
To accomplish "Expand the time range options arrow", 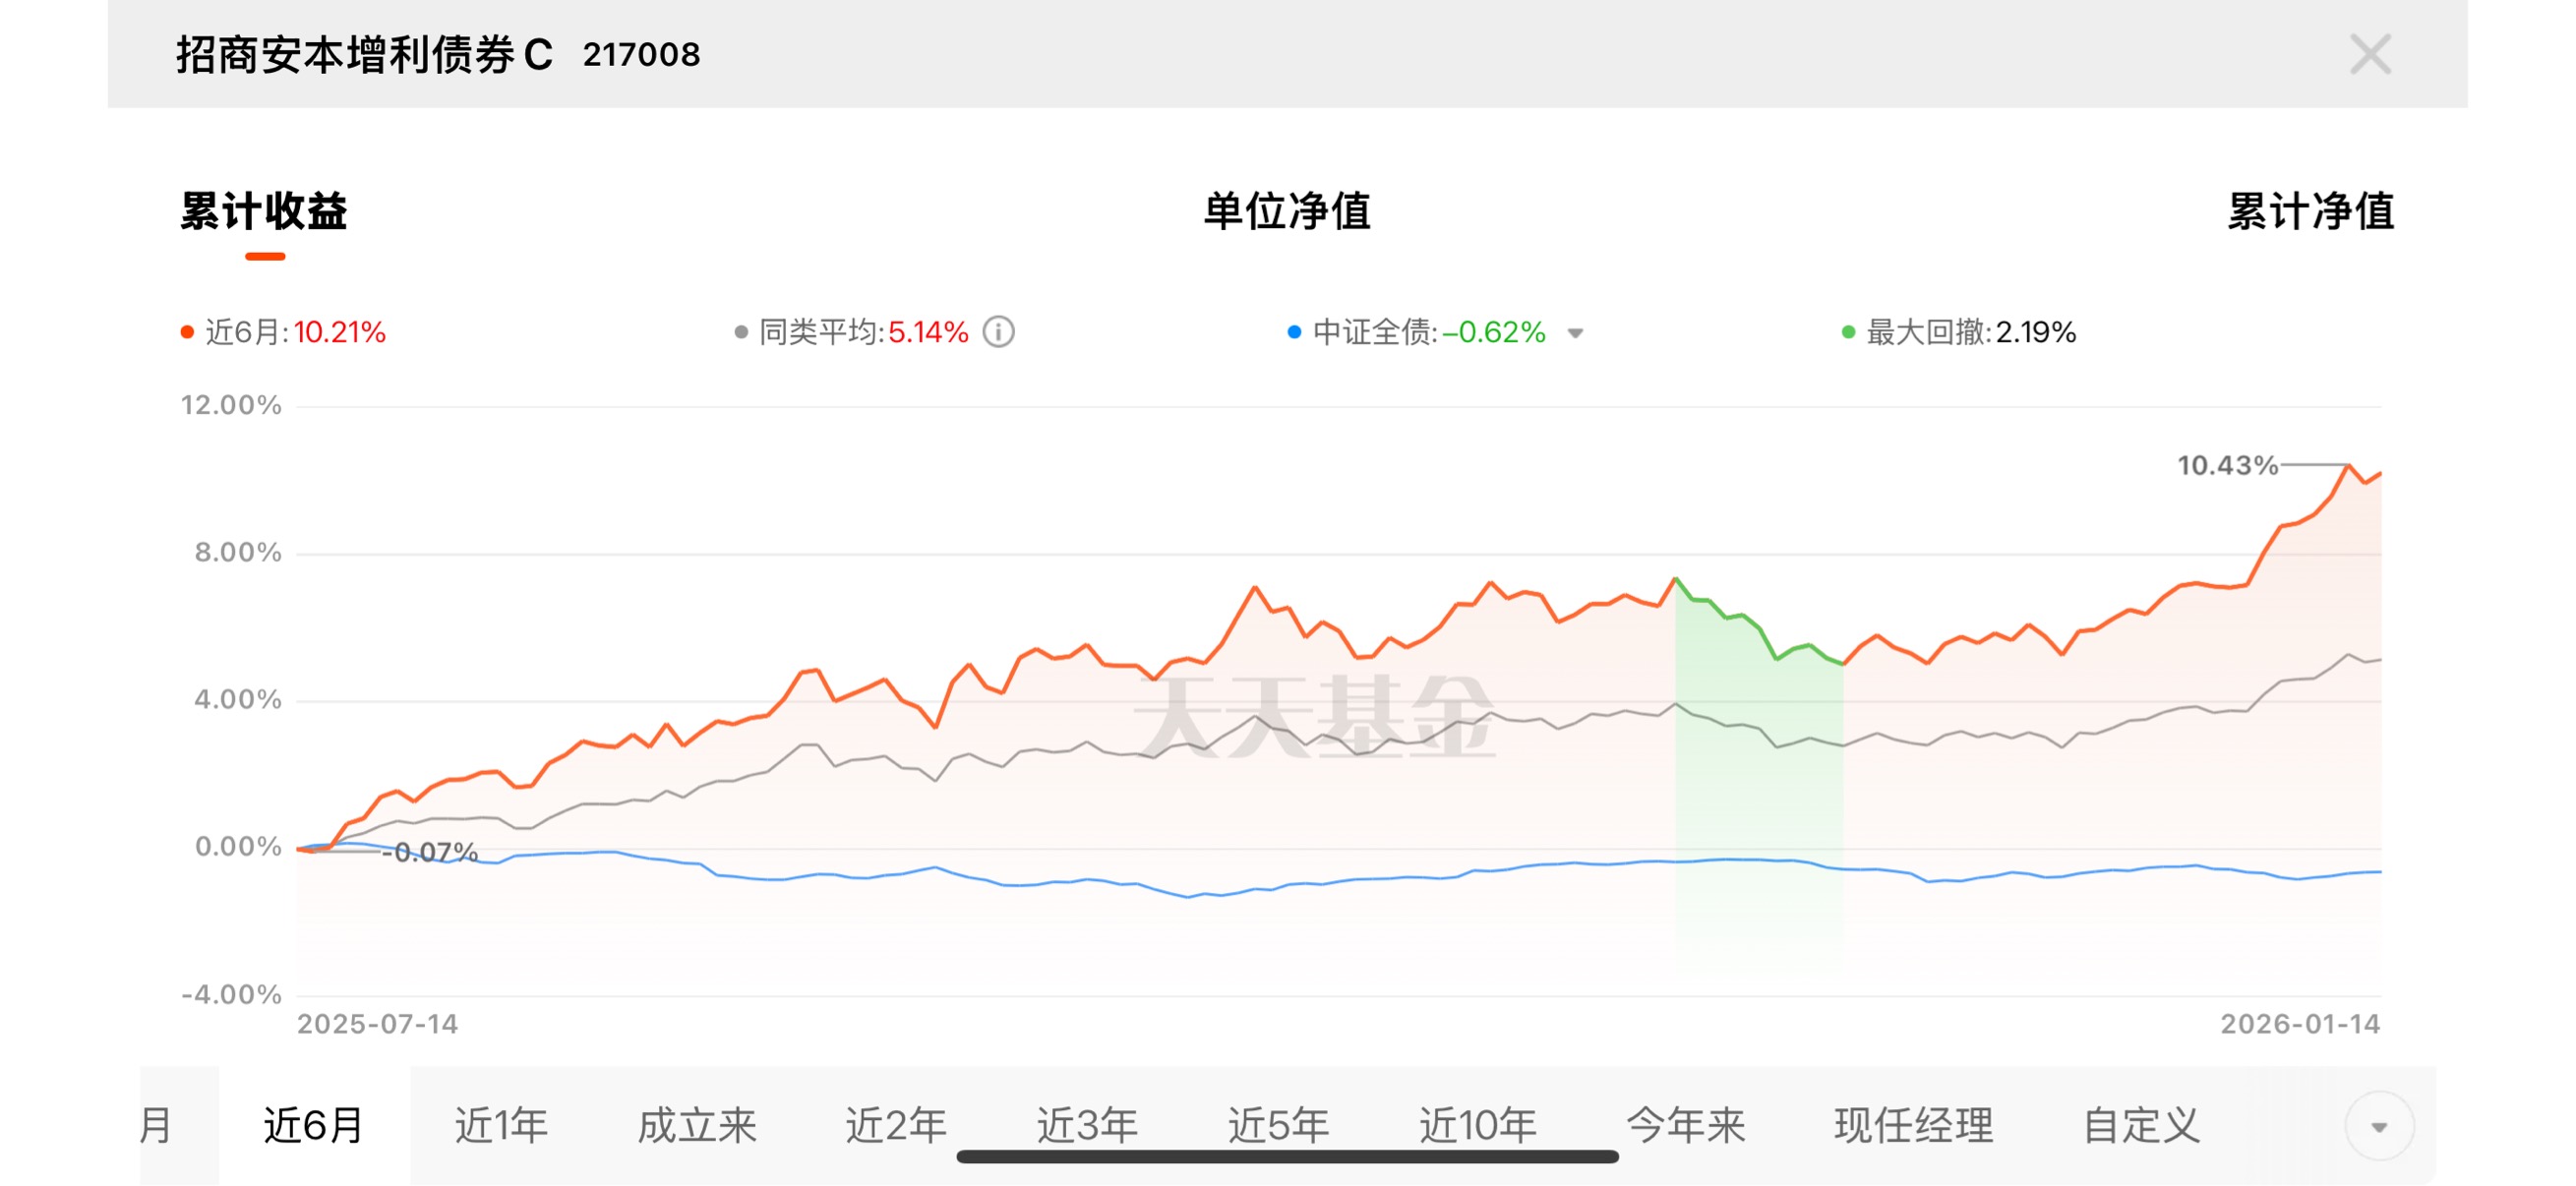I will [2379, 1126].
